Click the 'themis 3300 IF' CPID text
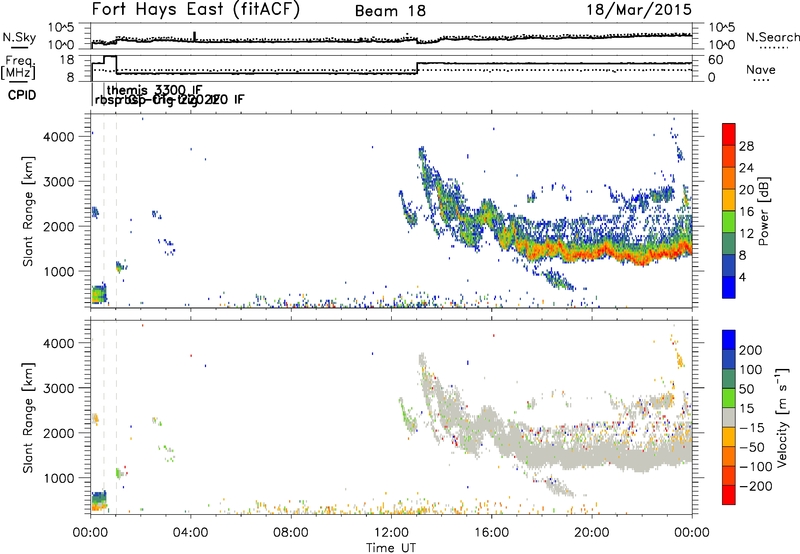Screen dimensions: 800x554 (155, 91)
